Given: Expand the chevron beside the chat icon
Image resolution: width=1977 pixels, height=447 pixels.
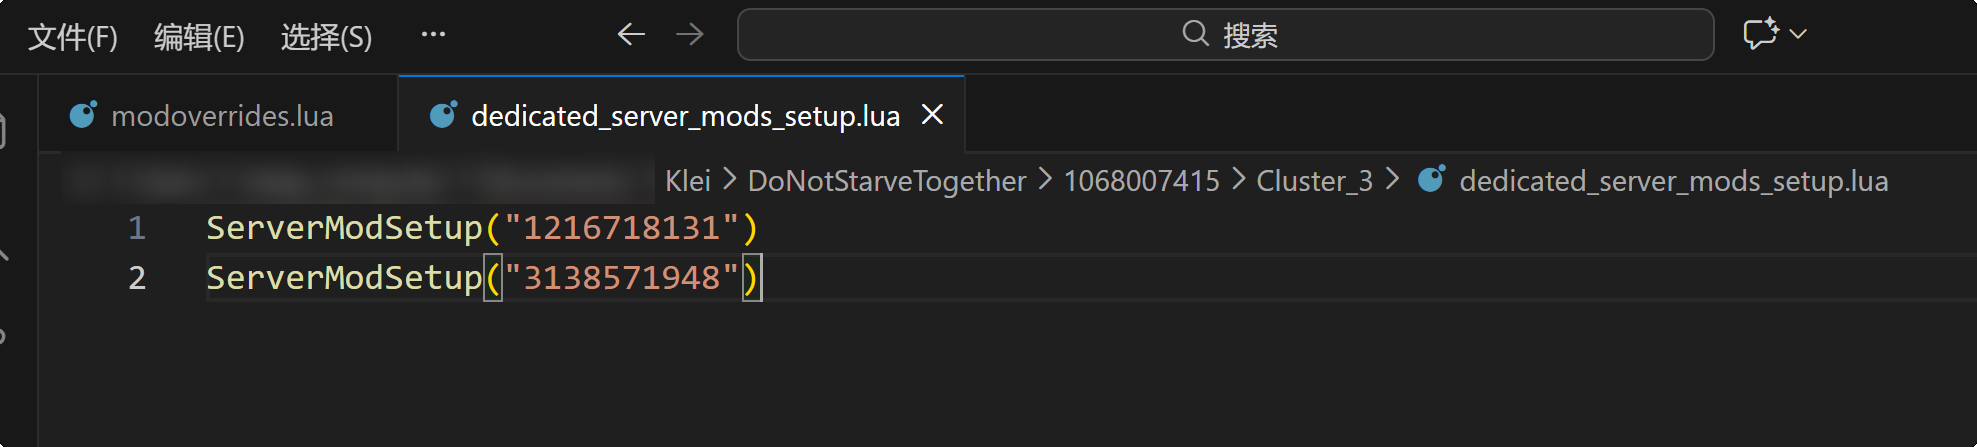Looking at the screenshot, I should point(1798,34).
